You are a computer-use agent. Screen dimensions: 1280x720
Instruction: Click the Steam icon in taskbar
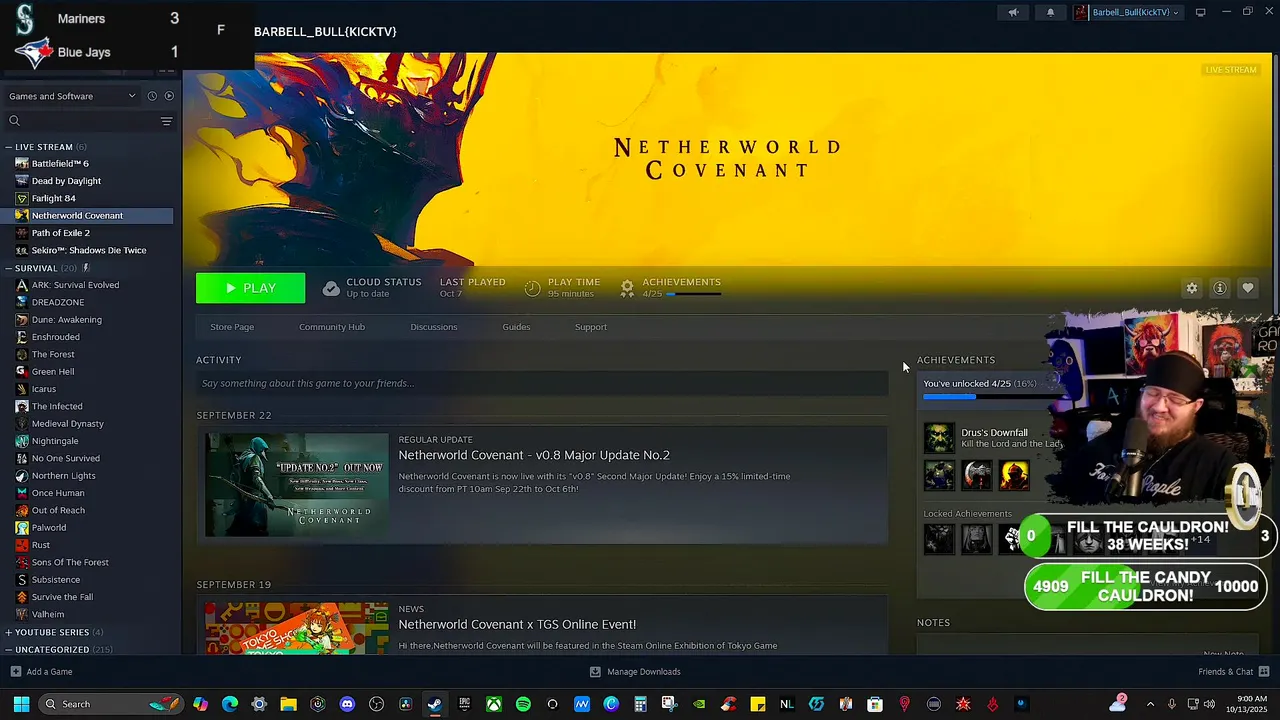435,704
